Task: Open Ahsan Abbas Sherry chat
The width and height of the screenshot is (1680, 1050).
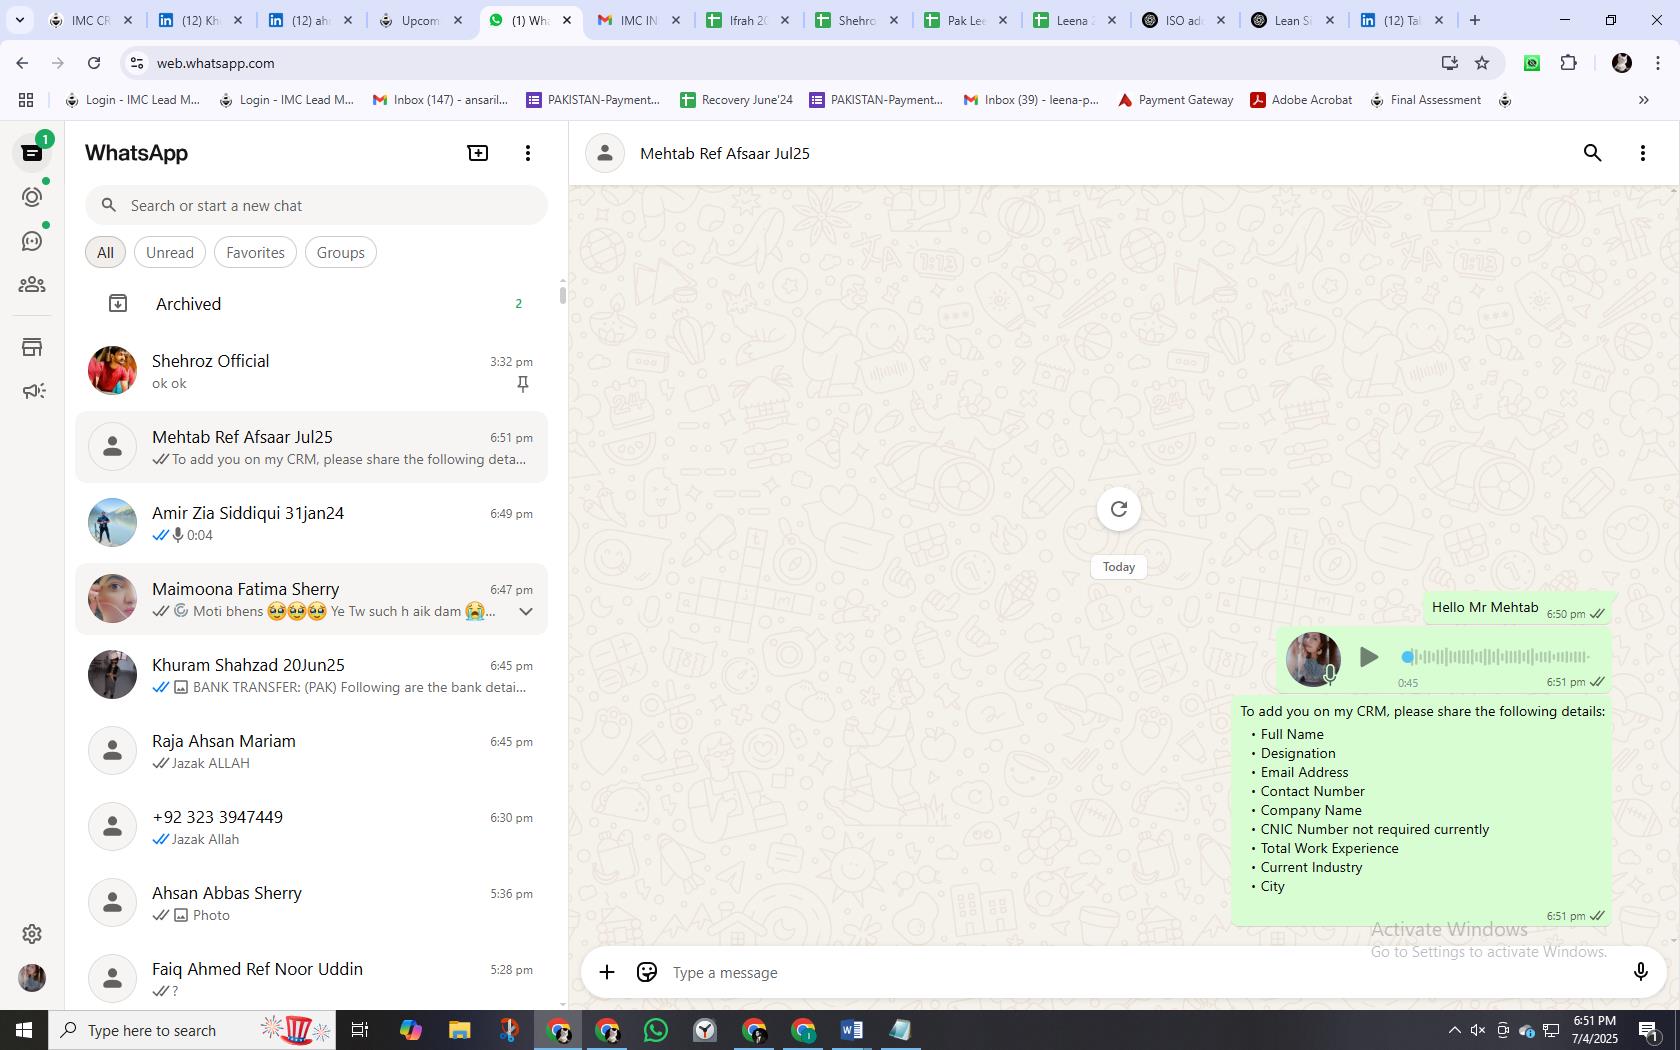Action: [x=311, y=903]
